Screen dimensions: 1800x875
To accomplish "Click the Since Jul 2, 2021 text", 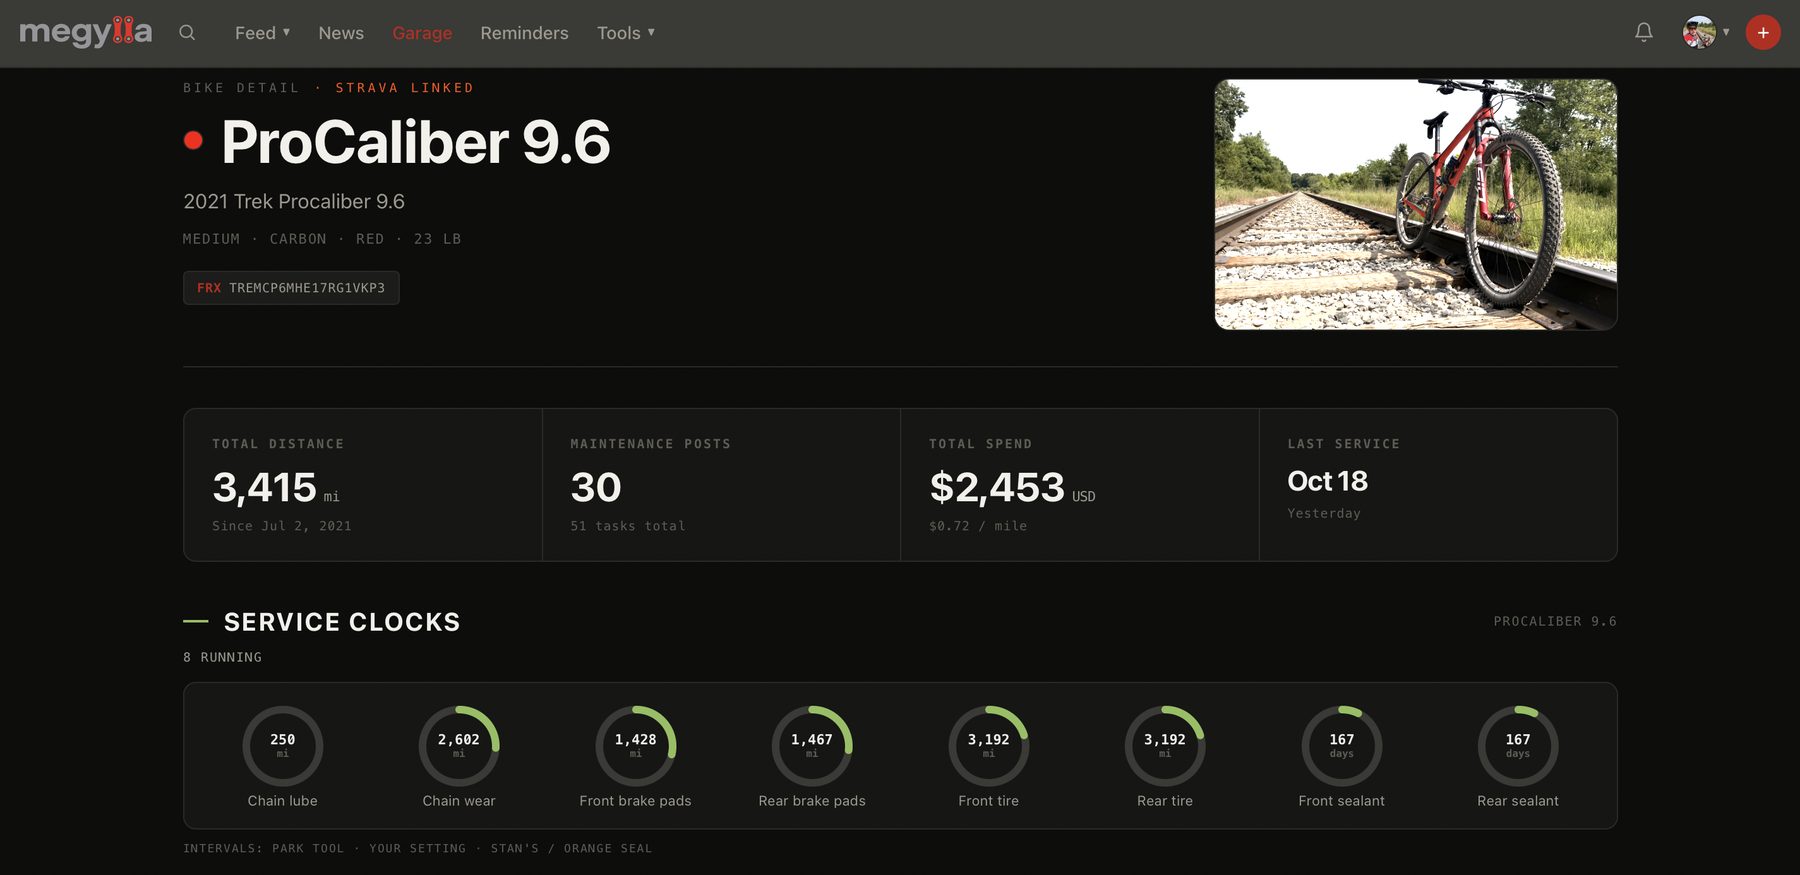I will point(282,526).
